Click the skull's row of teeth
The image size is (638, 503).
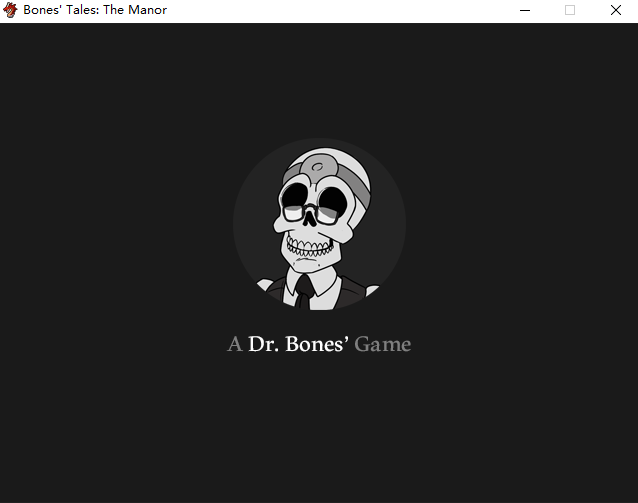coord(311,244)
